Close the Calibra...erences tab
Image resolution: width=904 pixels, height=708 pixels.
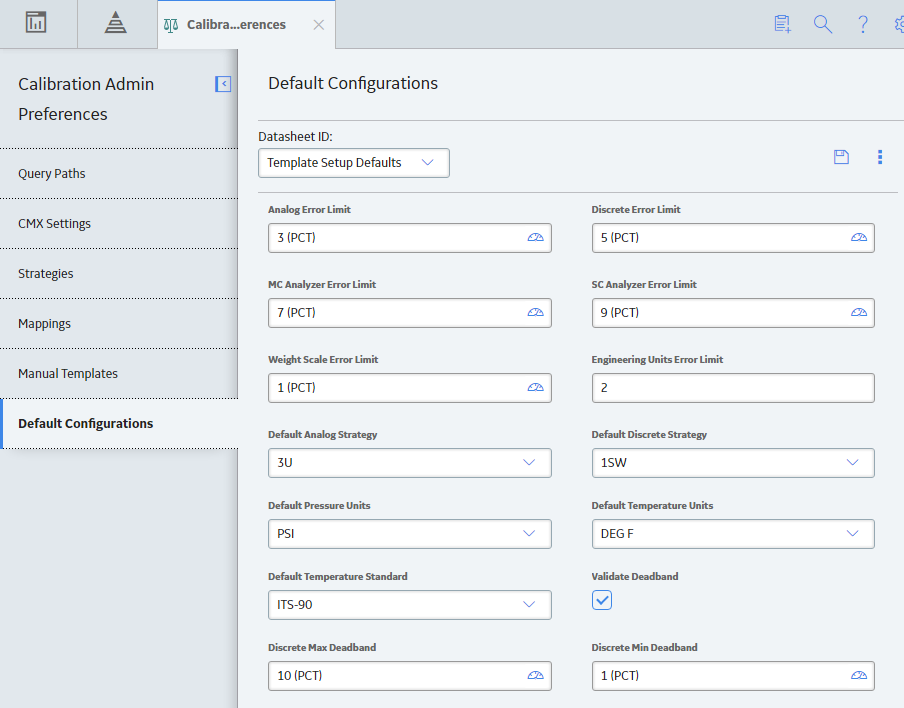319,25
